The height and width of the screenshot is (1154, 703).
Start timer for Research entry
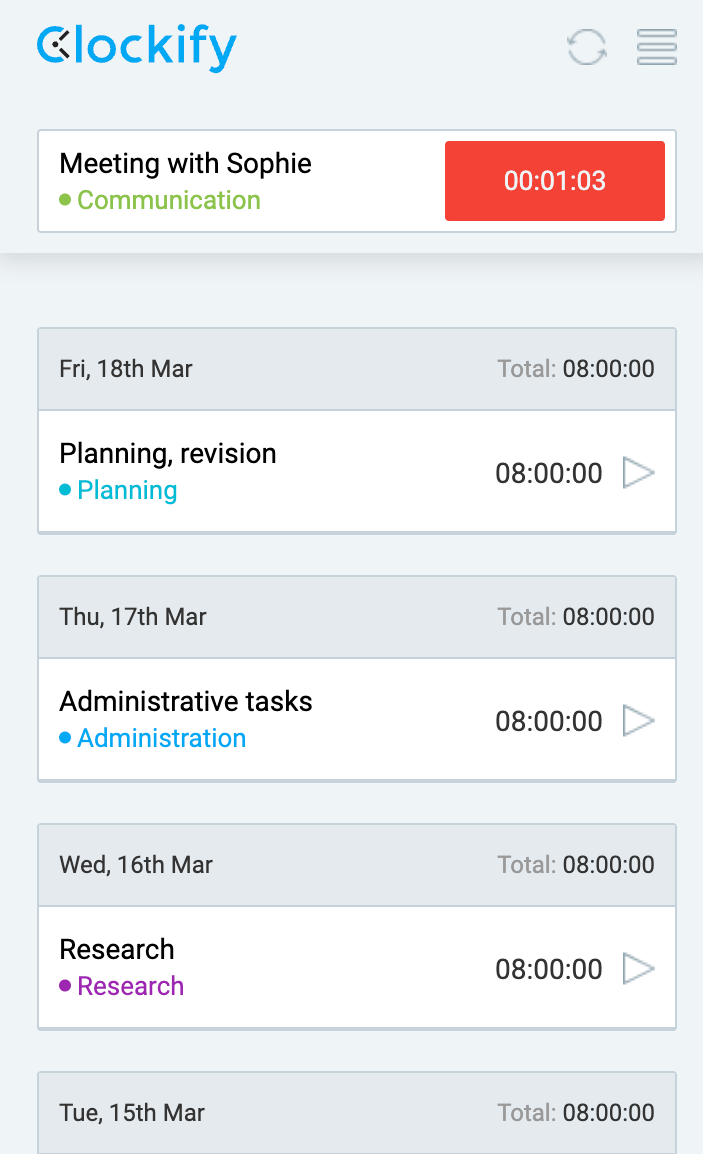pyautogui.click(x=639, y=968)
